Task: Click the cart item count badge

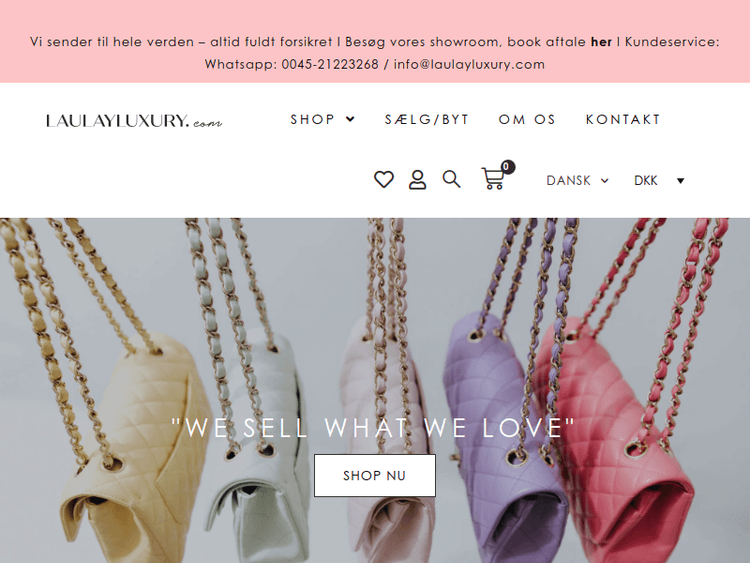Action: 507,167
